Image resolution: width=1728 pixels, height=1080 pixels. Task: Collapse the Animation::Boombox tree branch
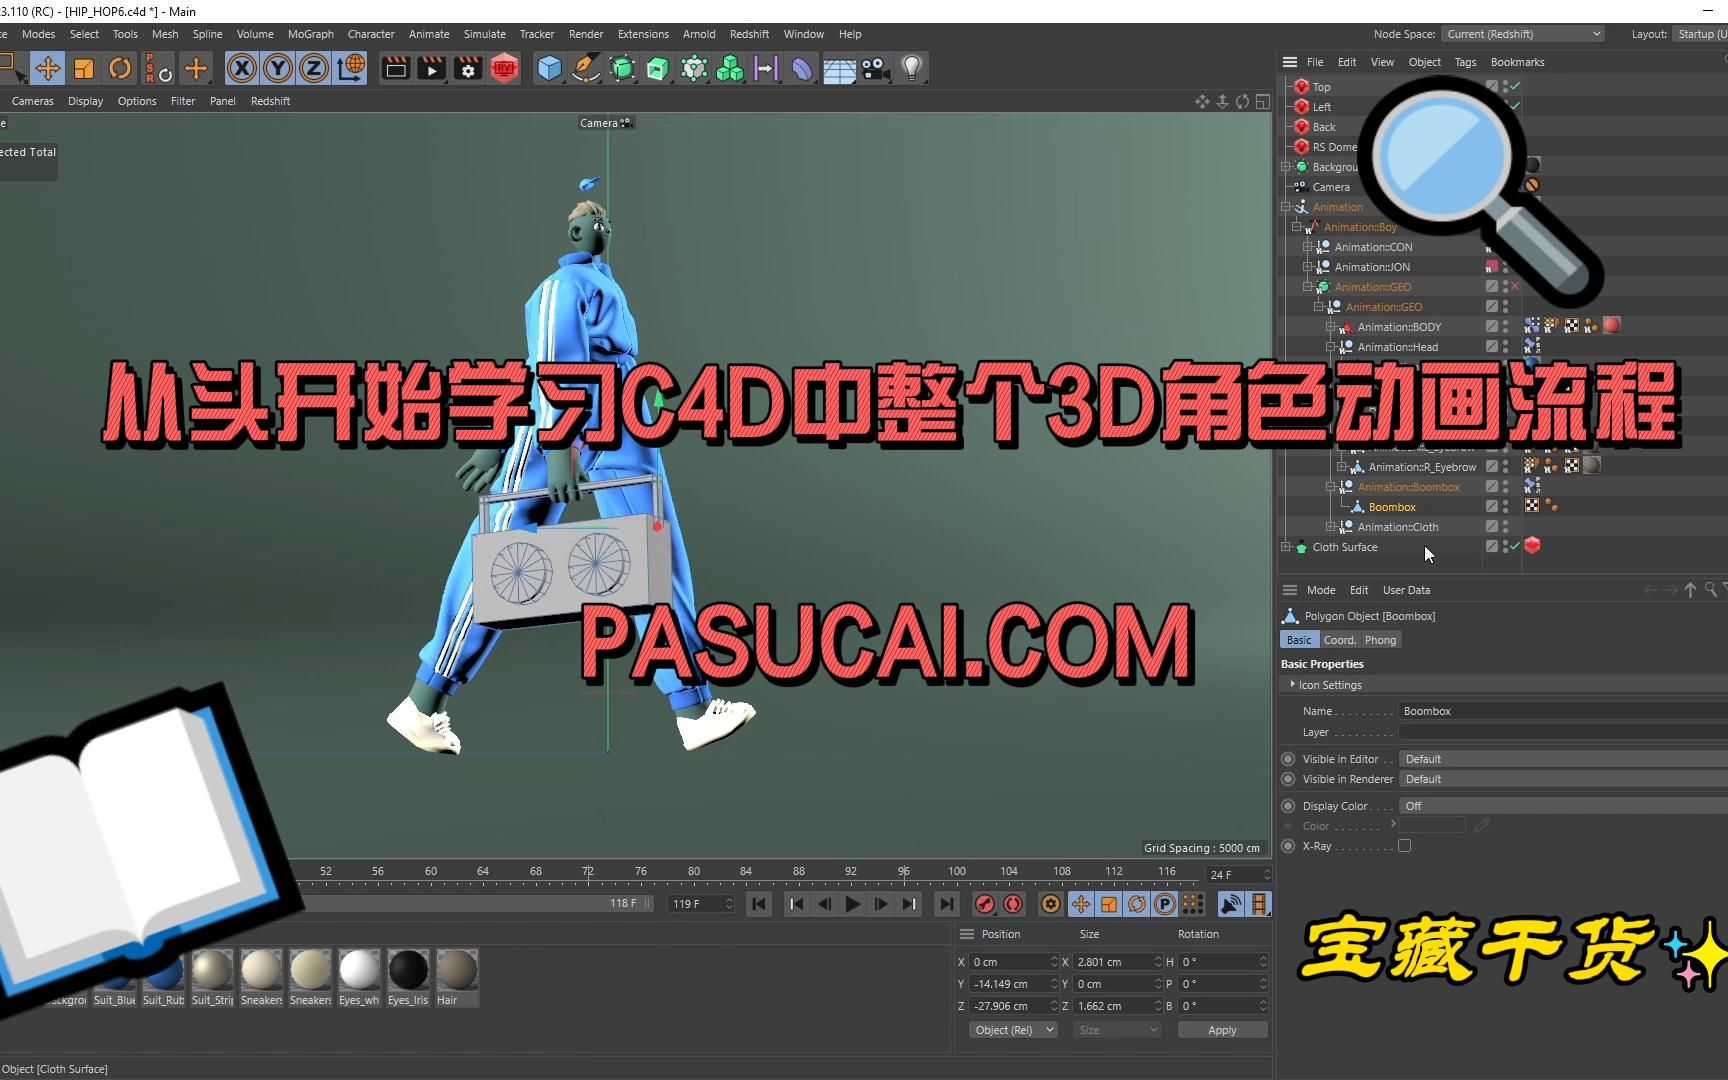coord(1331,487)
